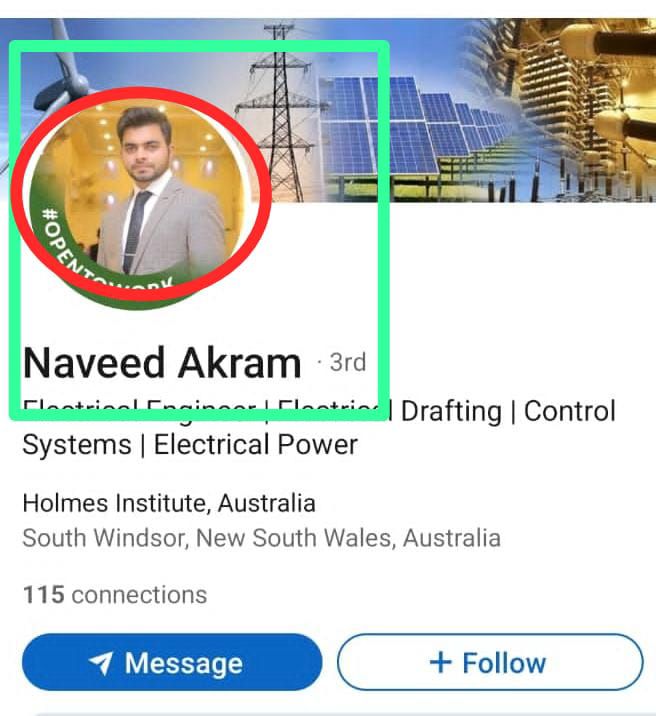This screenshot has width=656, height=716.
Task: Click the plus icon on Follow button
Action: click(441, 662)
